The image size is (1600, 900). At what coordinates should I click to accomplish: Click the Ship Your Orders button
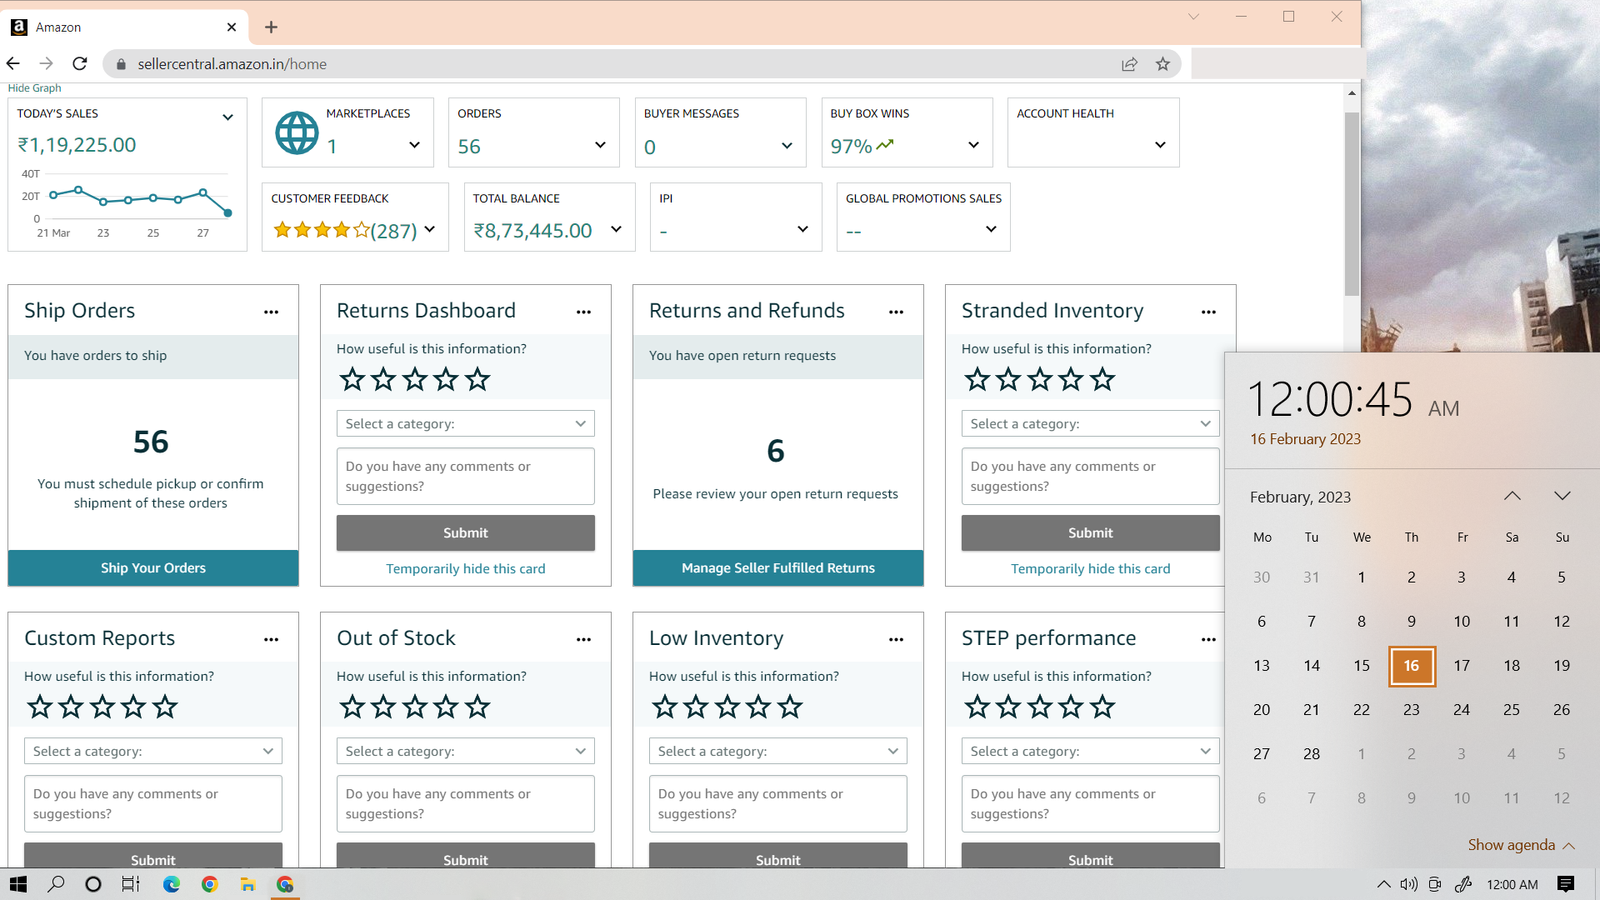click(x=153, y=568)
